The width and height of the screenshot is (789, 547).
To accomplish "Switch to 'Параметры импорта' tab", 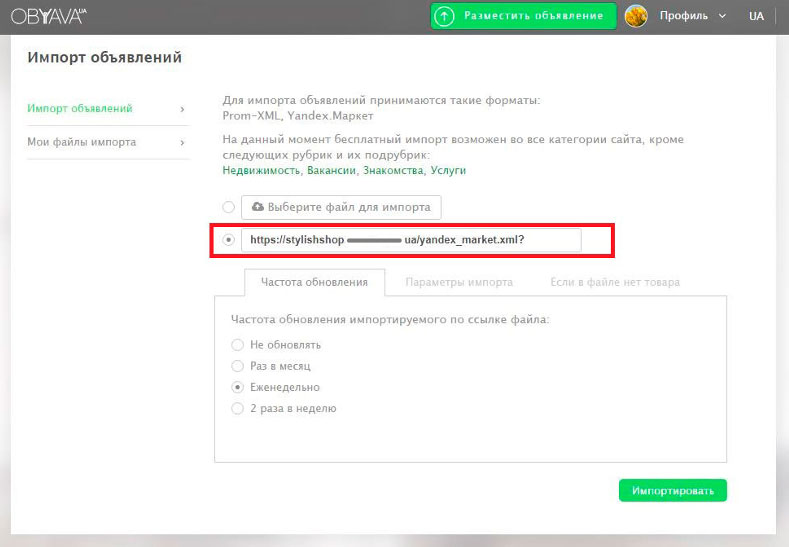I will [x=459, y=282].
